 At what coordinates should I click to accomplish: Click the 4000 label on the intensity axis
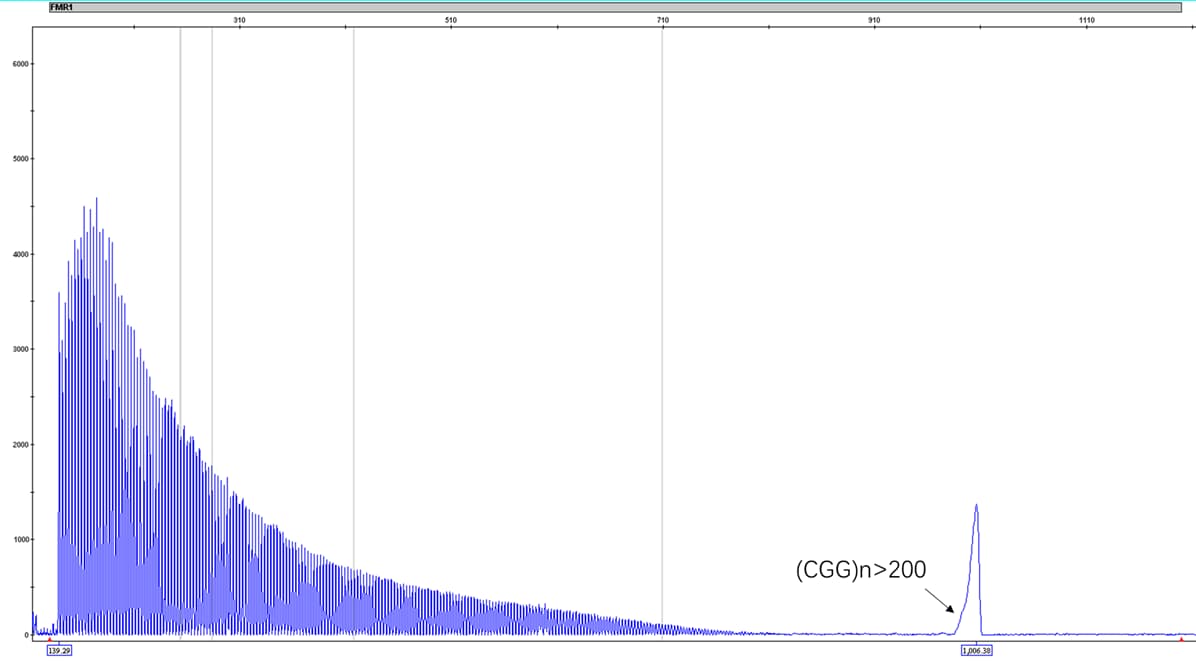[x=19, y=254]
